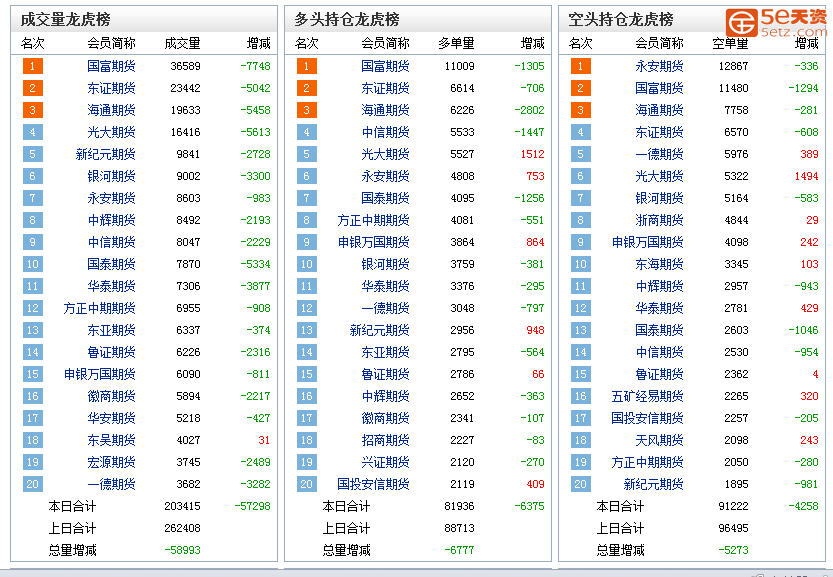Select volume value 36589
Image resolution: width=833 pixels, height=577 pixels.
click(x=185, y=66)
